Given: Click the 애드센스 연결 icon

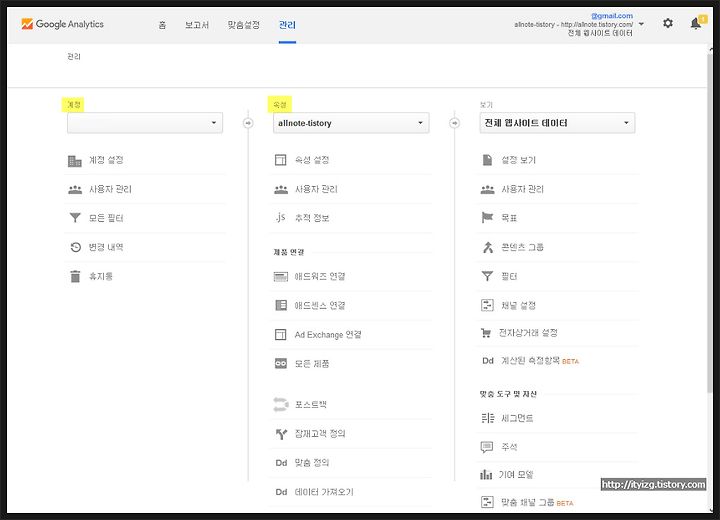Looking at the screenshot, I should (x=281, y=305).
